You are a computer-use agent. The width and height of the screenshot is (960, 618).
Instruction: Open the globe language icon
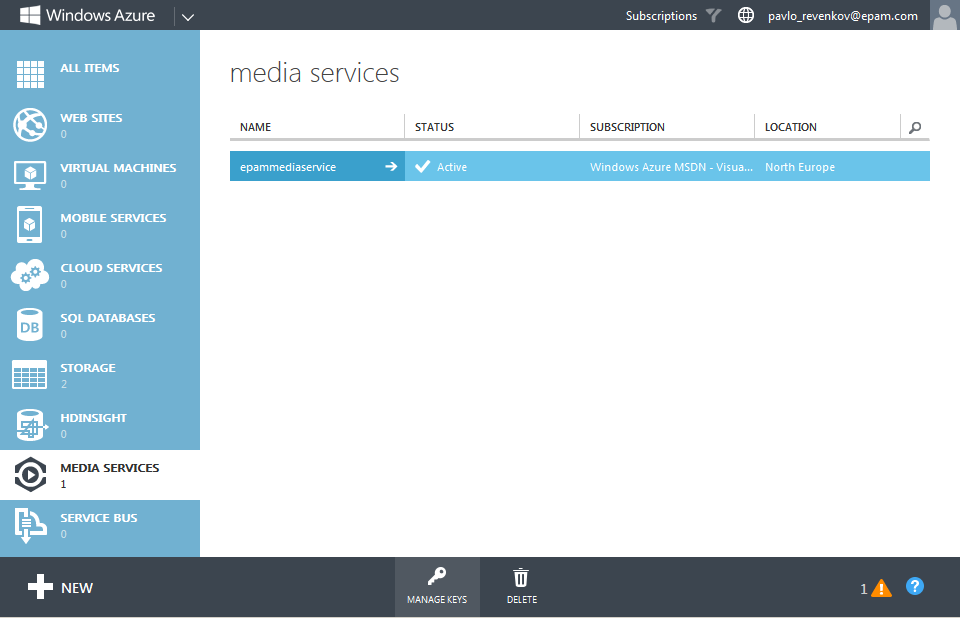point(746,15)
